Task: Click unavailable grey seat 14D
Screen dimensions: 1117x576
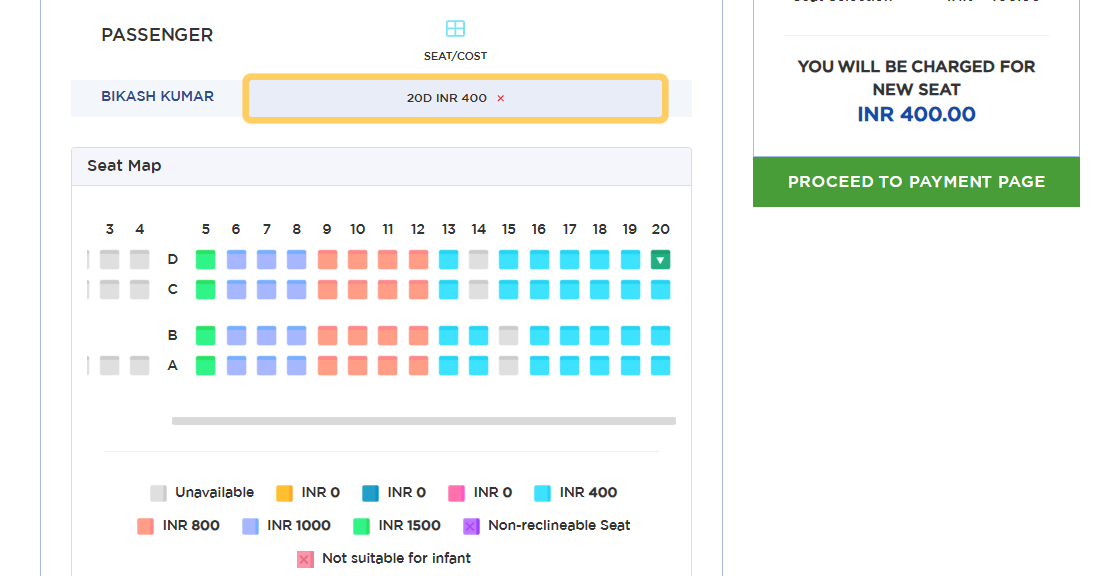Action: click(479, 260)
